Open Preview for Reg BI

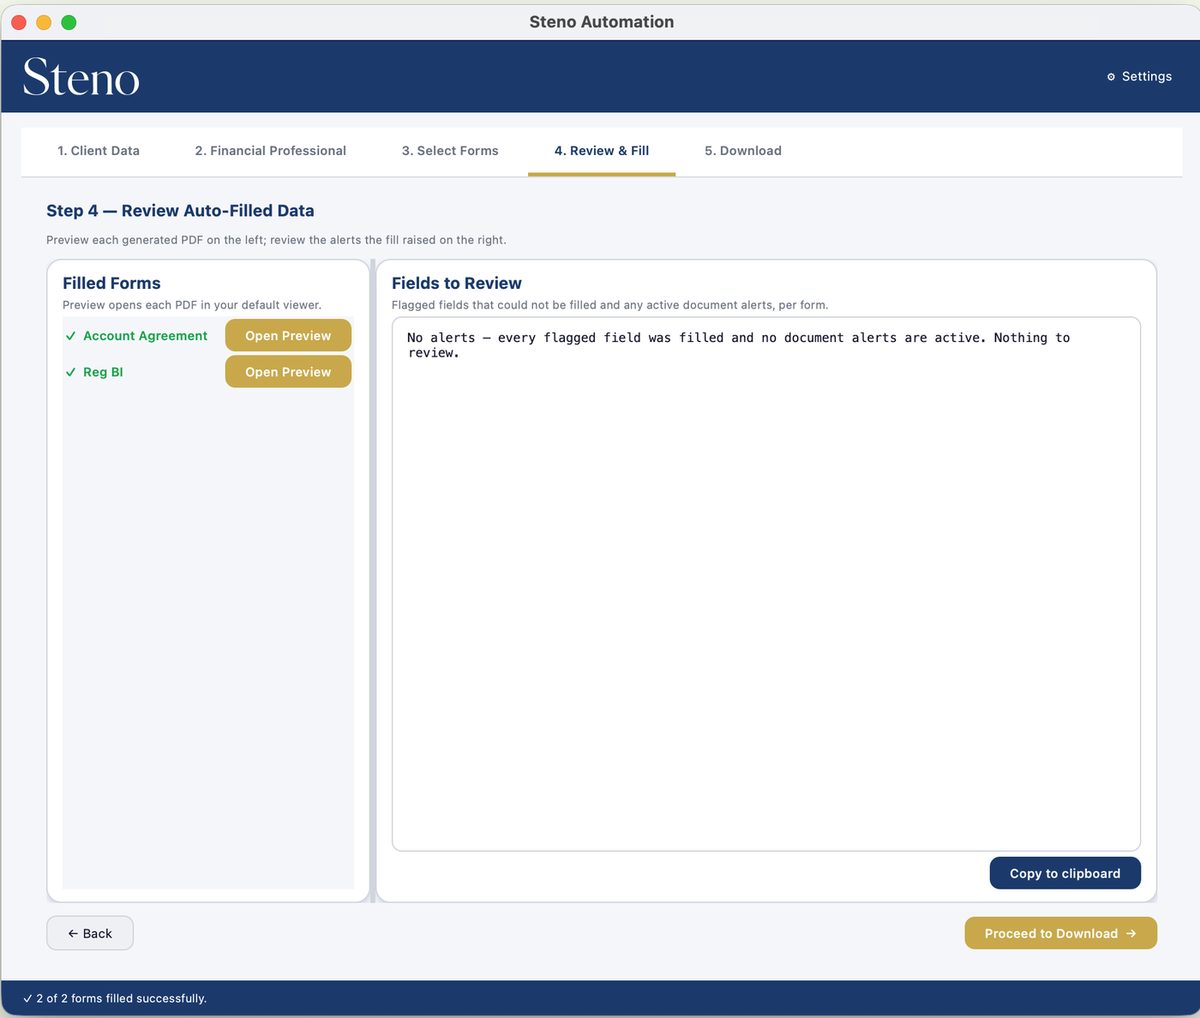[x=288, y=372]
